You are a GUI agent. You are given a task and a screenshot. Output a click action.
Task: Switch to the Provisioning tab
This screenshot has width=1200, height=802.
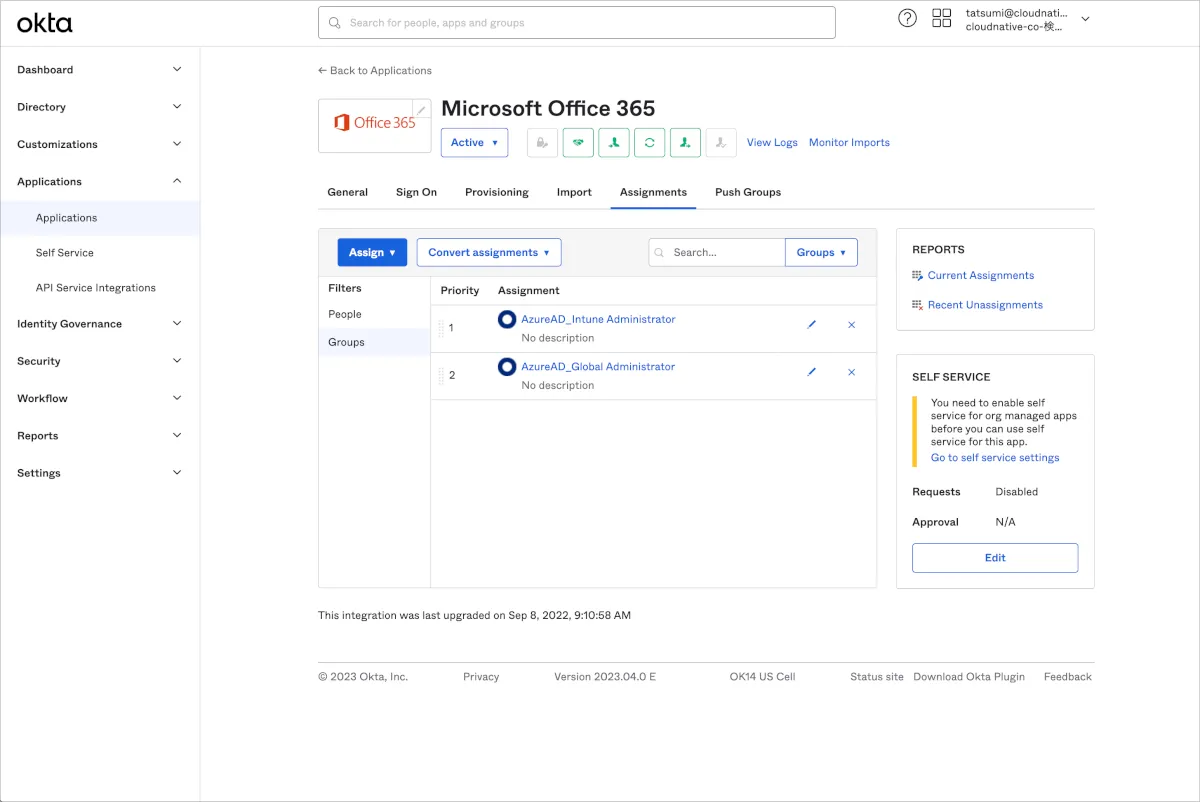[496, 192]
